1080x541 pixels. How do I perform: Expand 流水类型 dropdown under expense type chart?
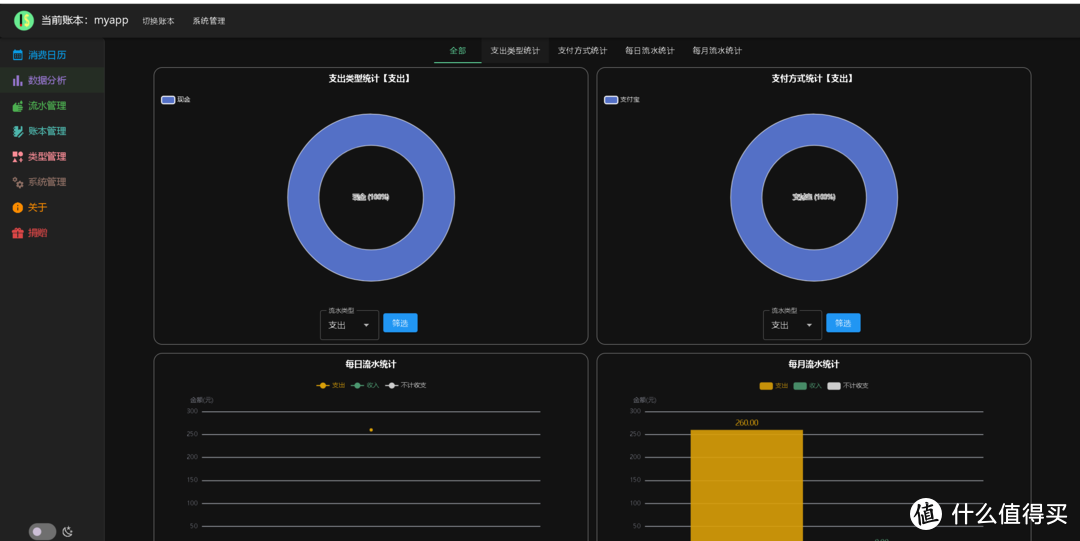click(x=349, y=325)
